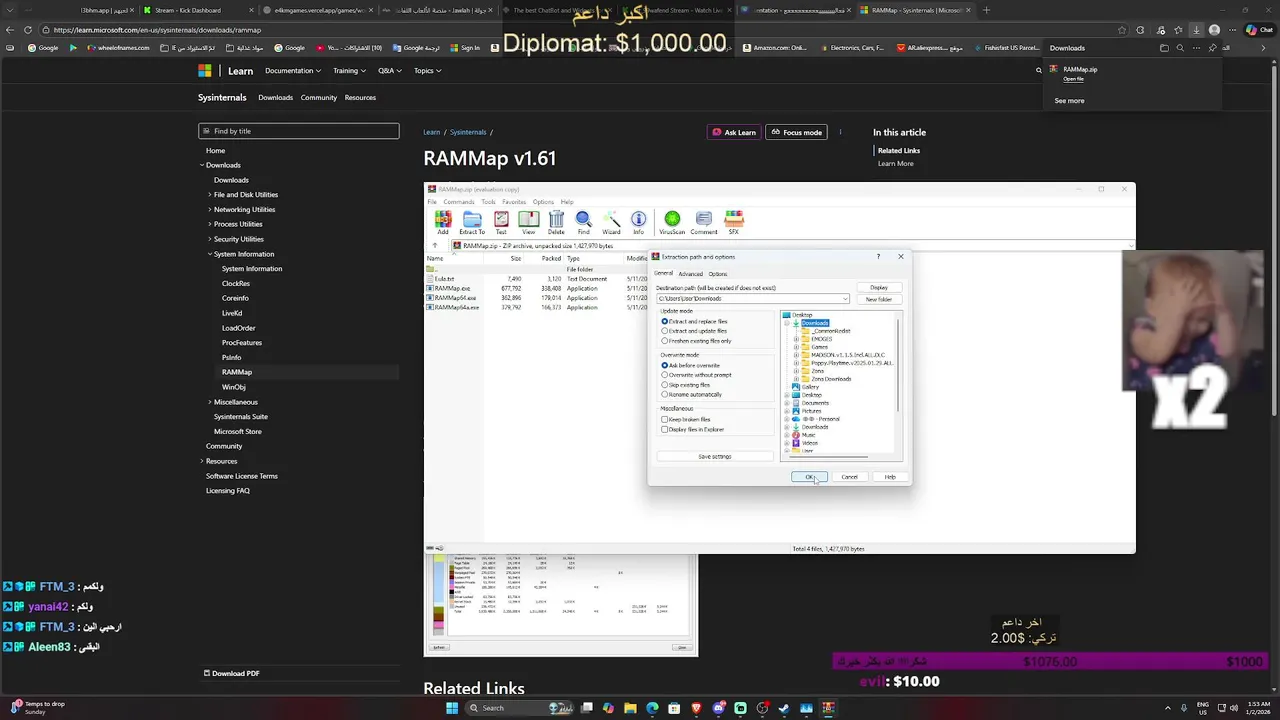Viewport: 1280px width, 720px height.
Task: Expand the Pictures node in folder tree
Action: pos(787,411)
